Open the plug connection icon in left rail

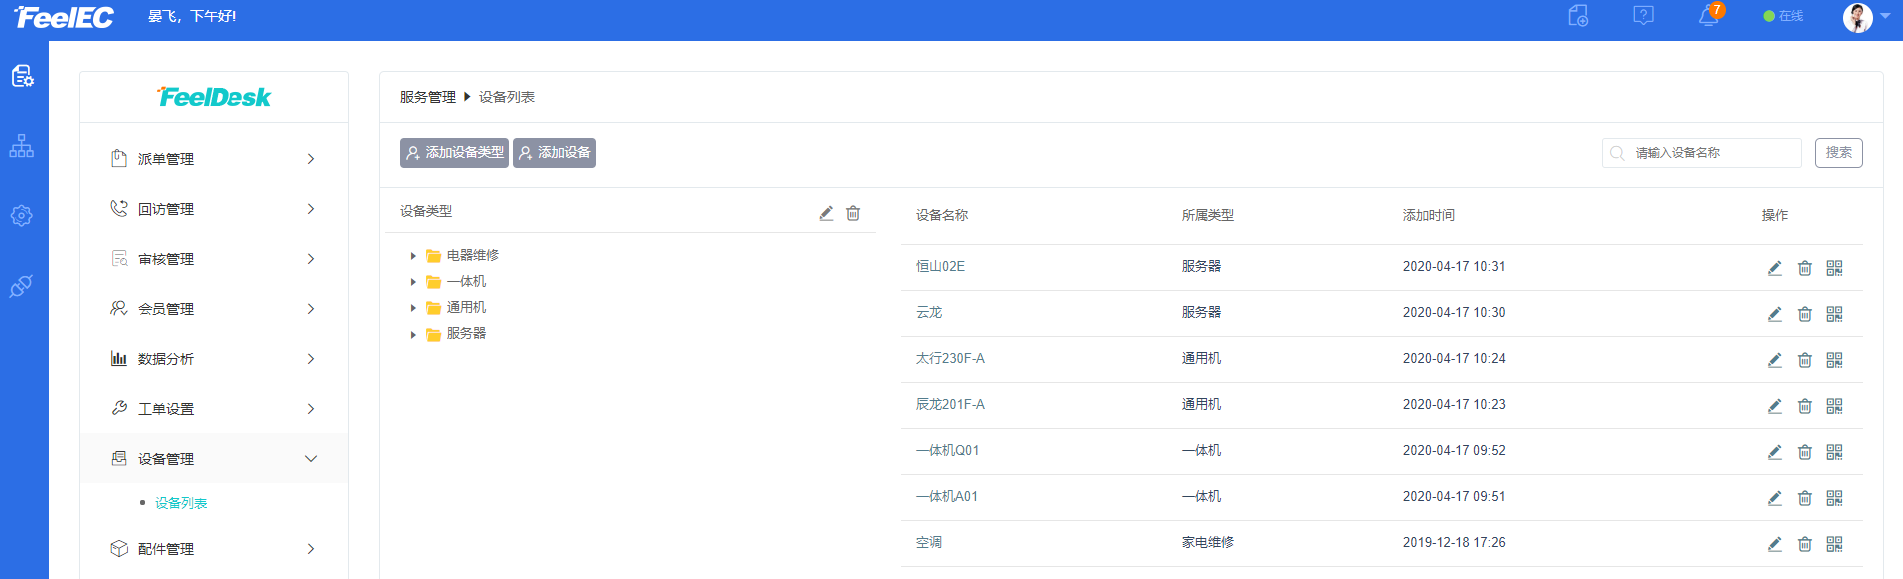22,286
